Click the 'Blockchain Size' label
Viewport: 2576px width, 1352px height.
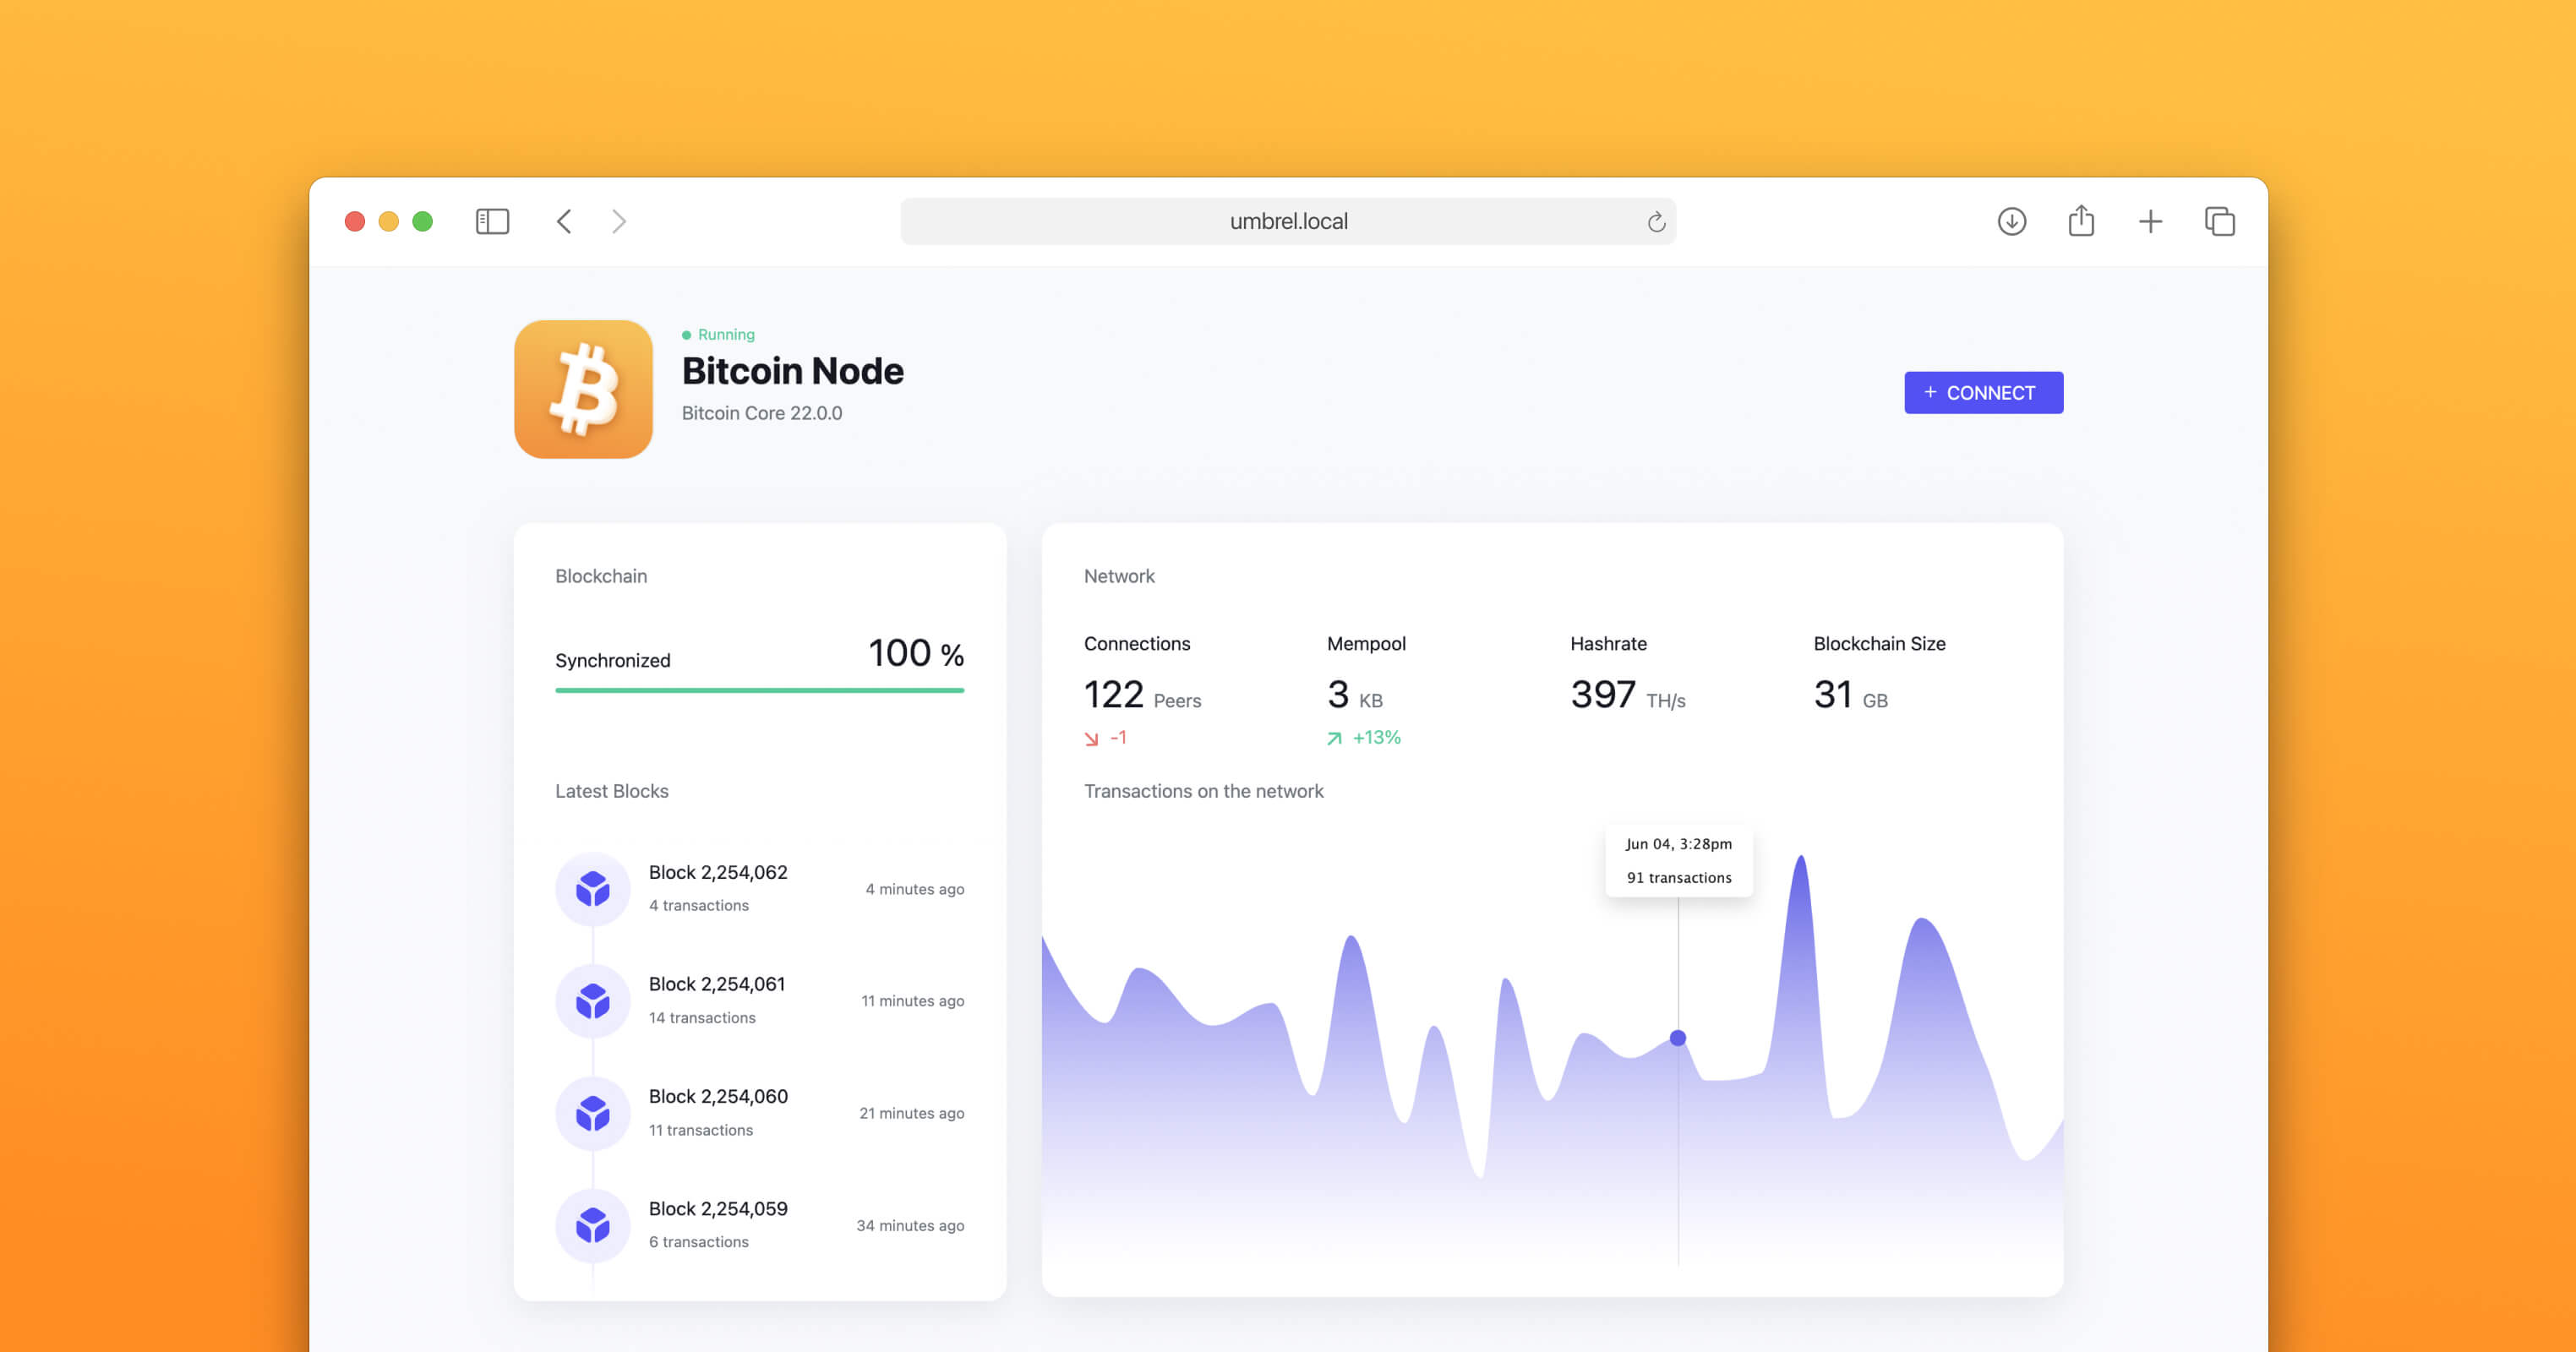(x=1879, y=644)
